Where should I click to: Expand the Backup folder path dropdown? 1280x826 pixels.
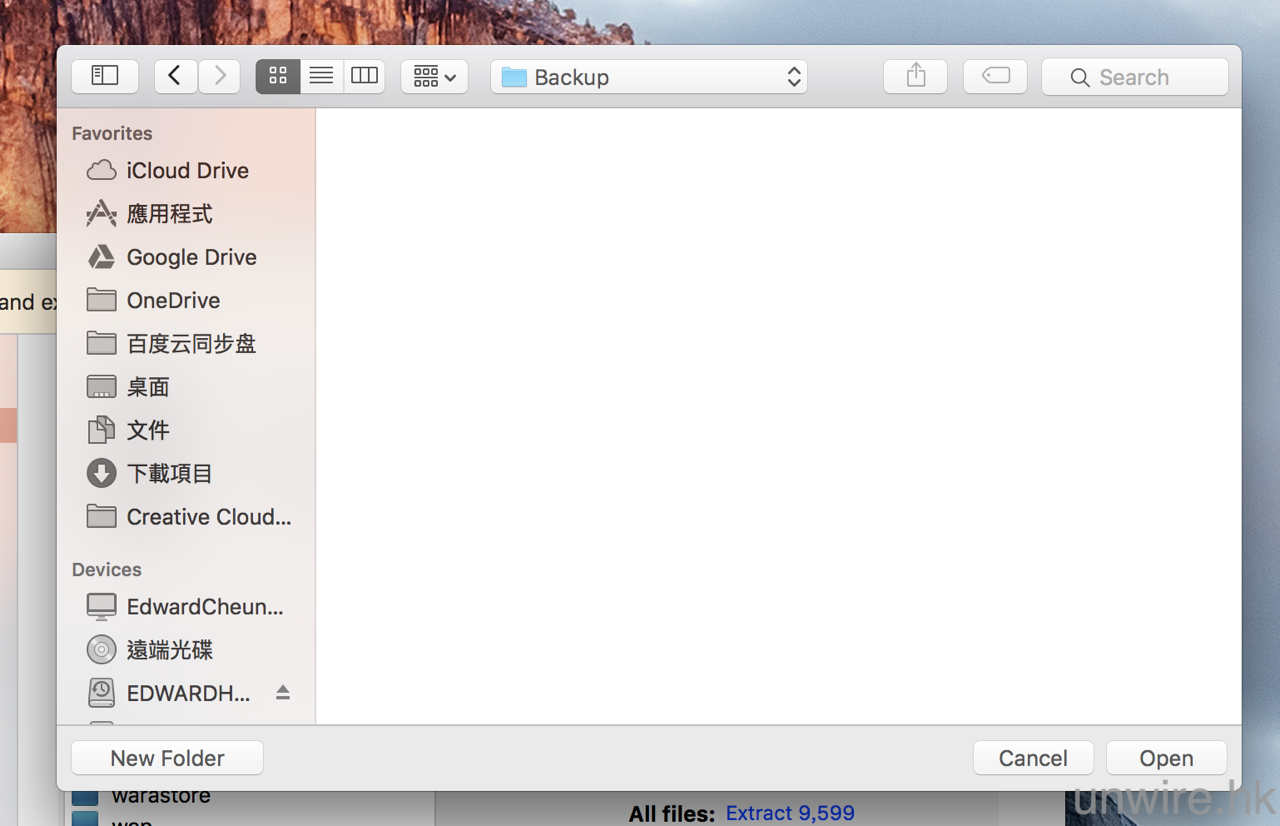click(649, 77)
